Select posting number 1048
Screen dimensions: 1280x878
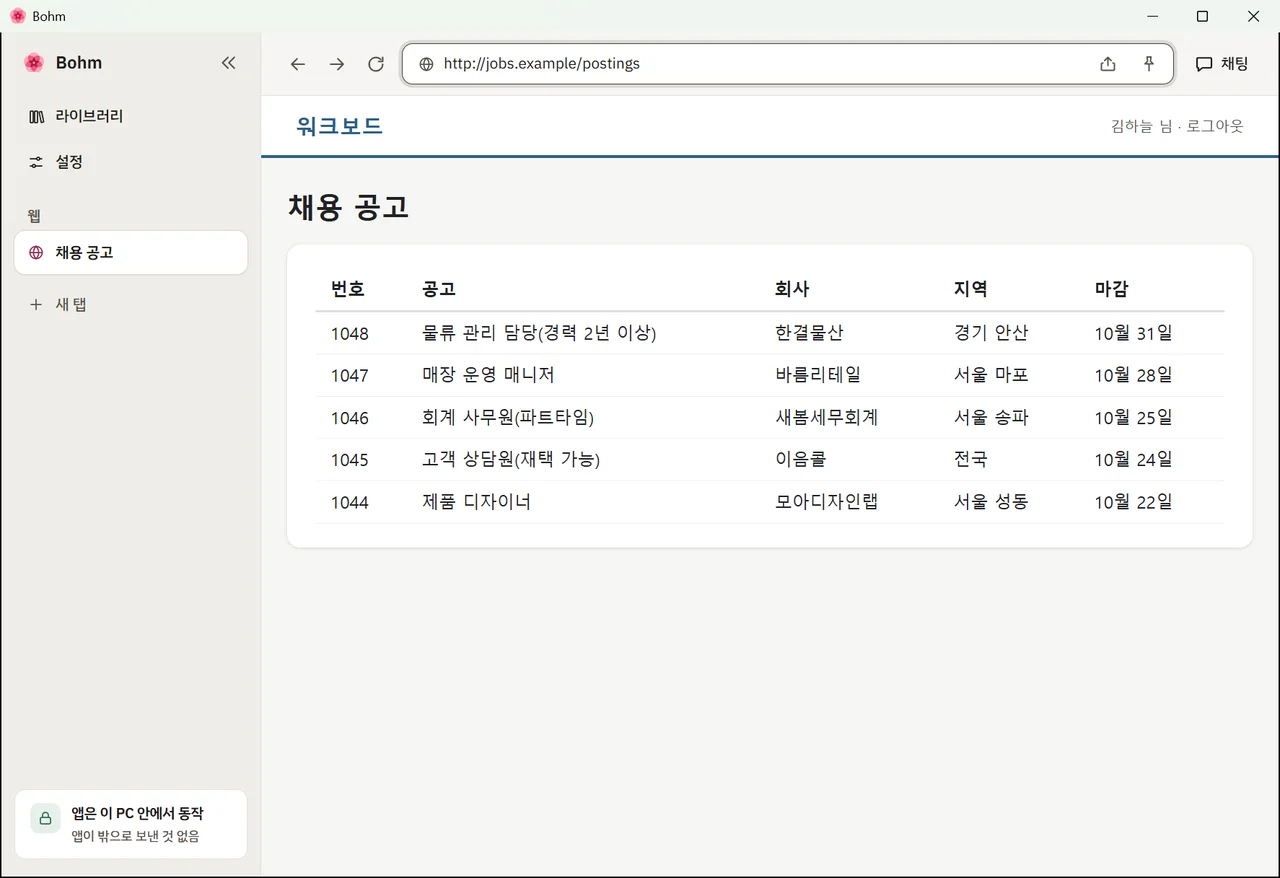pyautogui.click(x=350, y=334)
